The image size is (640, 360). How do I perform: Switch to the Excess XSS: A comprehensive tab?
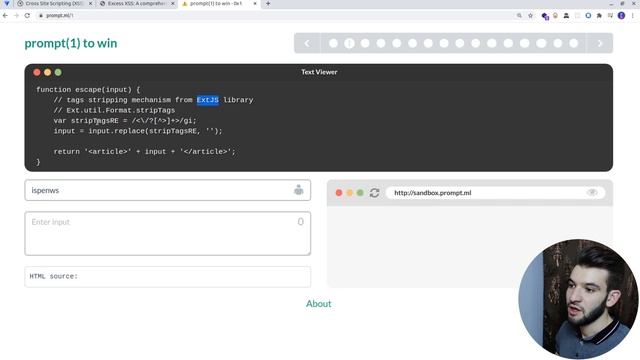137,3
